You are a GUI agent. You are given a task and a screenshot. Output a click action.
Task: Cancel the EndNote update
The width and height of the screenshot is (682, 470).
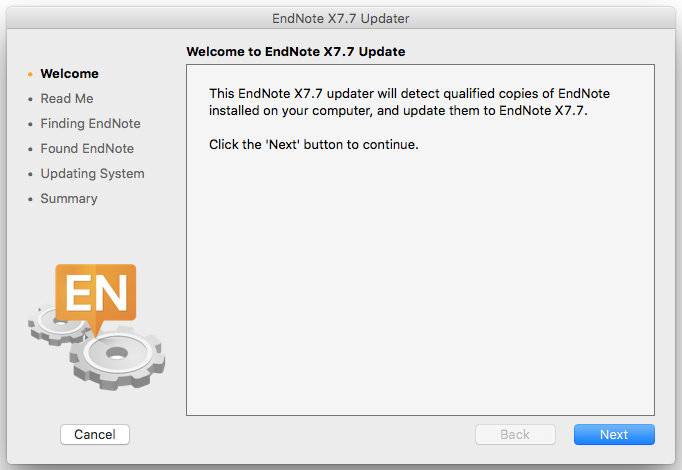point(95,434)
